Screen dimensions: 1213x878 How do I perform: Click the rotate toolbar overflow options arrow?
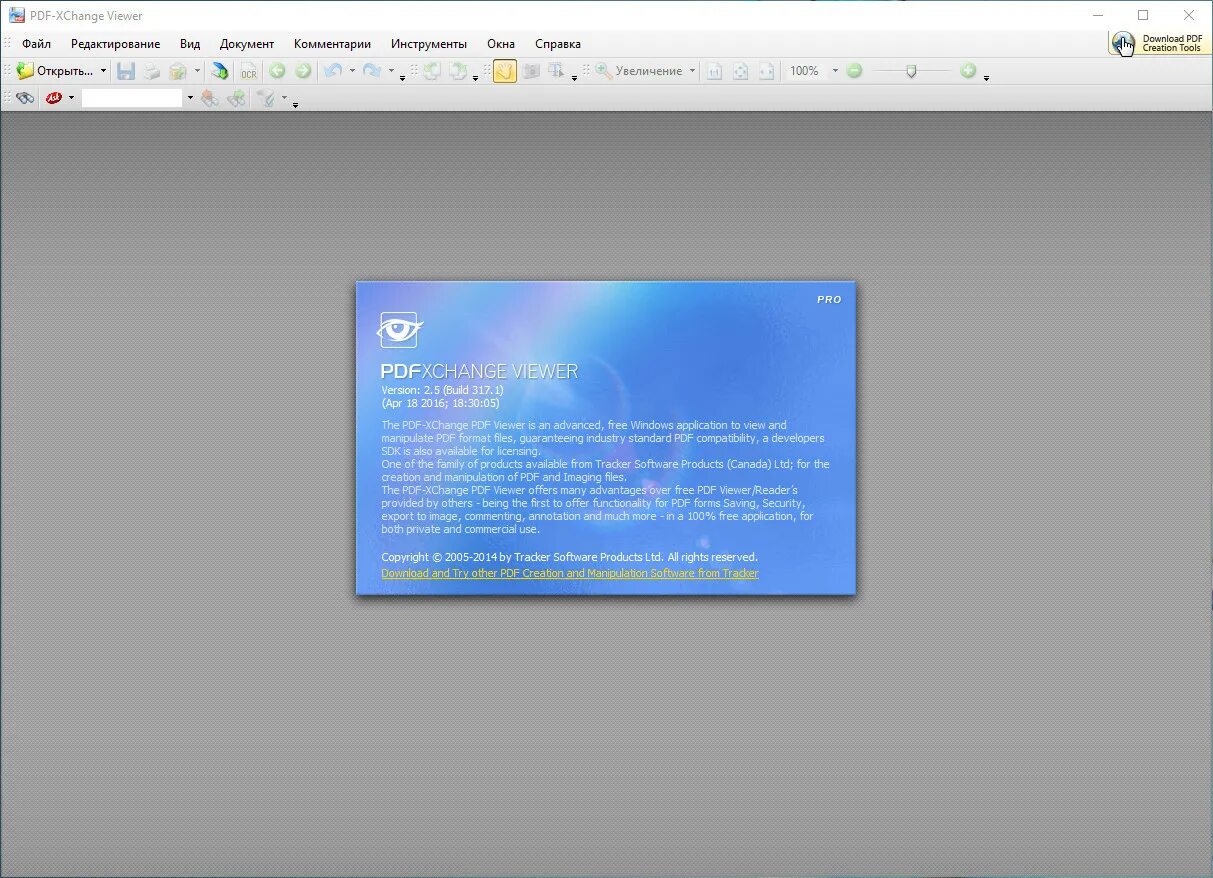point(475,77)
